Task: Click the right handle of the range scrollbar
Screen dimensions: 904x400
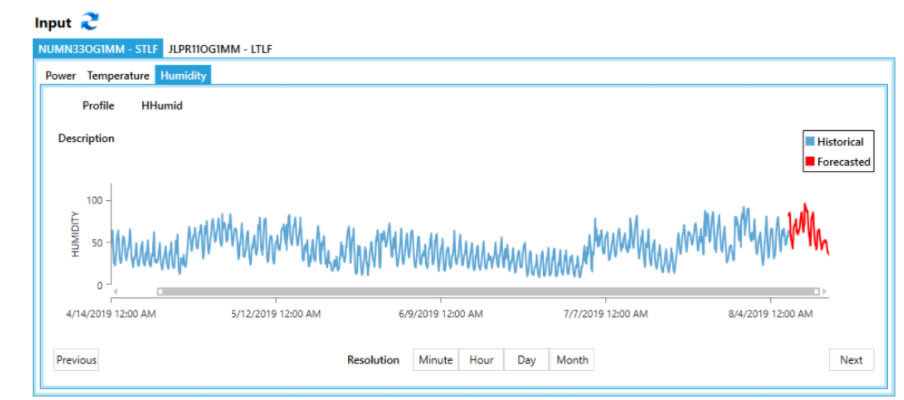Action: [816, 291]
